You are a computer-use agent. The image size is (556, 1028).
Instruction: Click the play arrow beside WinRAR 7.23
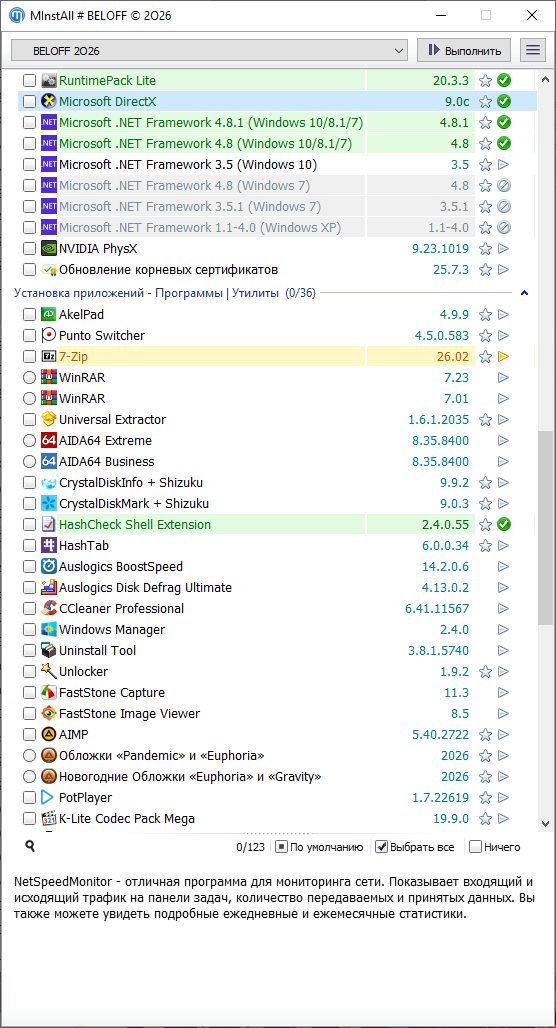click(504, 378)
